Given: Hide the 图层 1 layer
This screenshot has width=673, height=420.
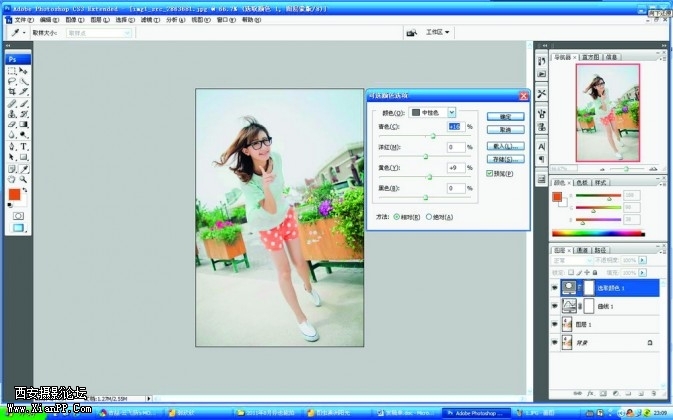Looking at the screenshot, I should 555,324.
